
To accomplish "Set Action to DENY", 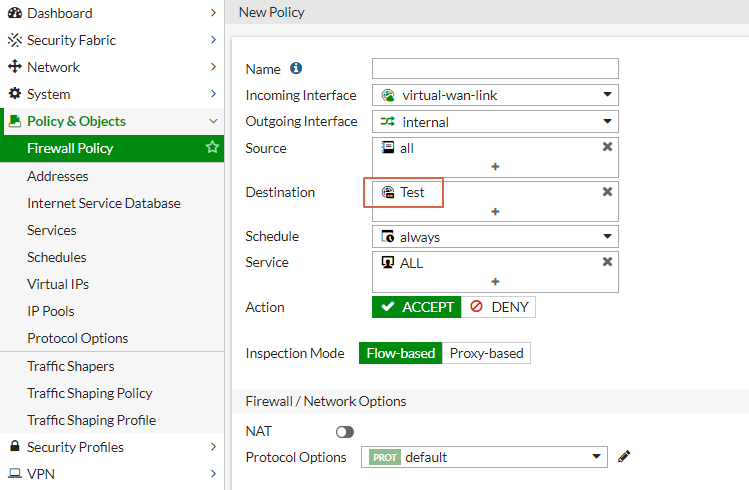I will tap(499, 307).
